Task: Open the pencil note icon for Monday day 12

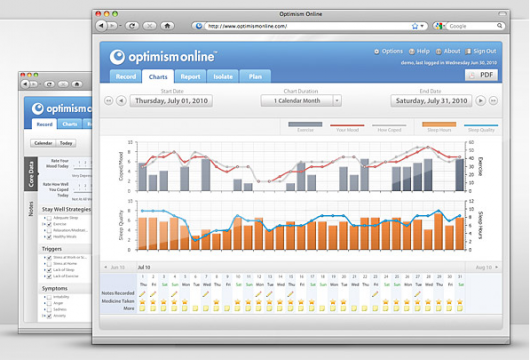Action: 259,294
